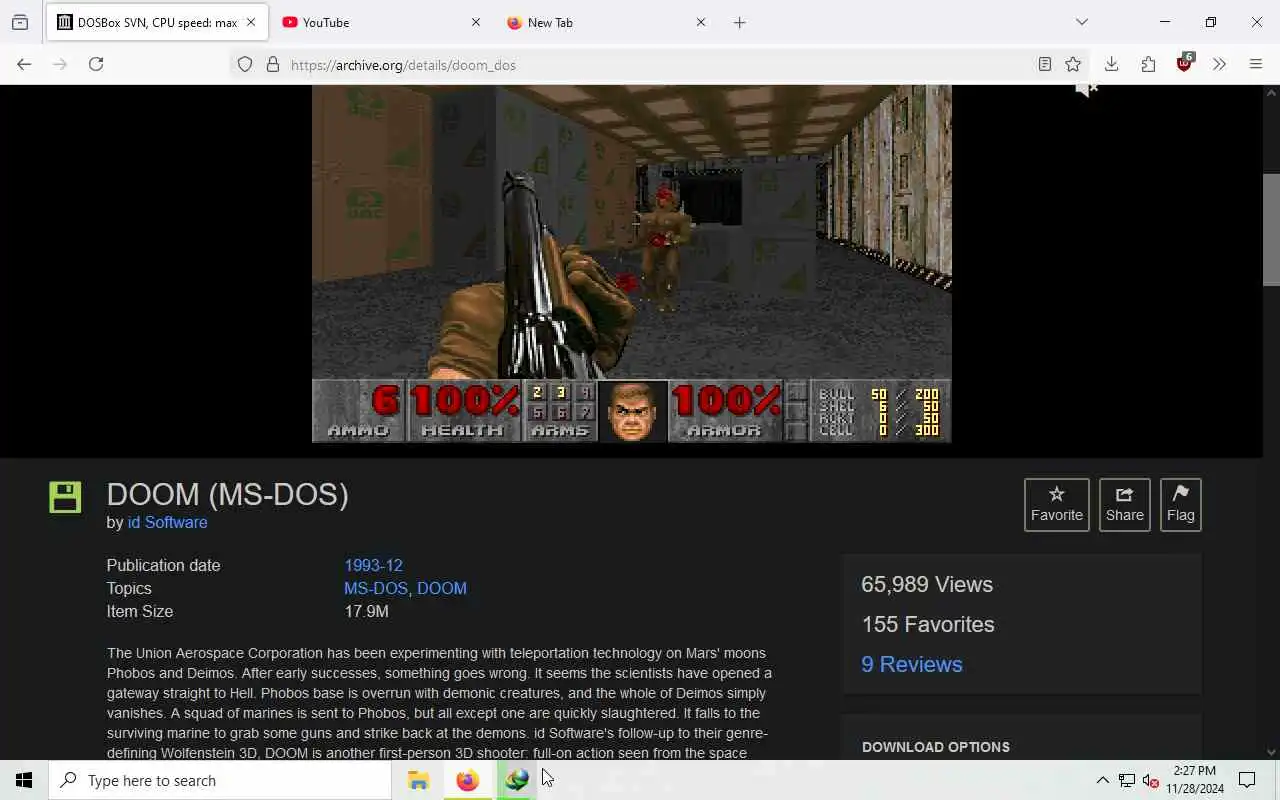Close the New Tab tab
The height and width of the screenshot is (800, 1280).
click(x=701, y=22)
